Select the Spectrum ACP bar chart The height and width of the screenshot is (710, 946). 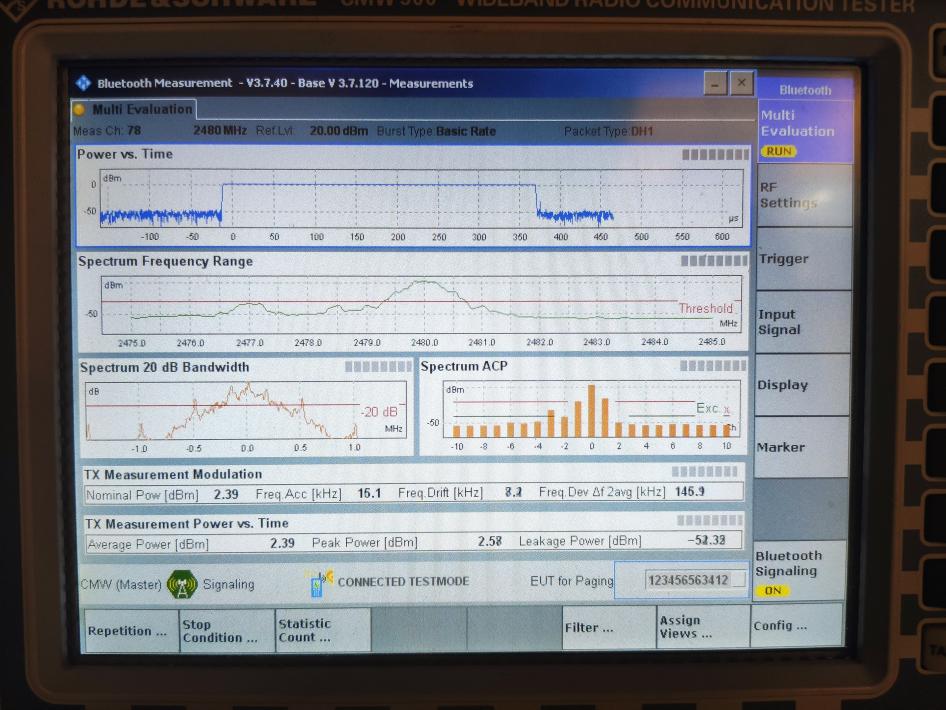point(591,408)
